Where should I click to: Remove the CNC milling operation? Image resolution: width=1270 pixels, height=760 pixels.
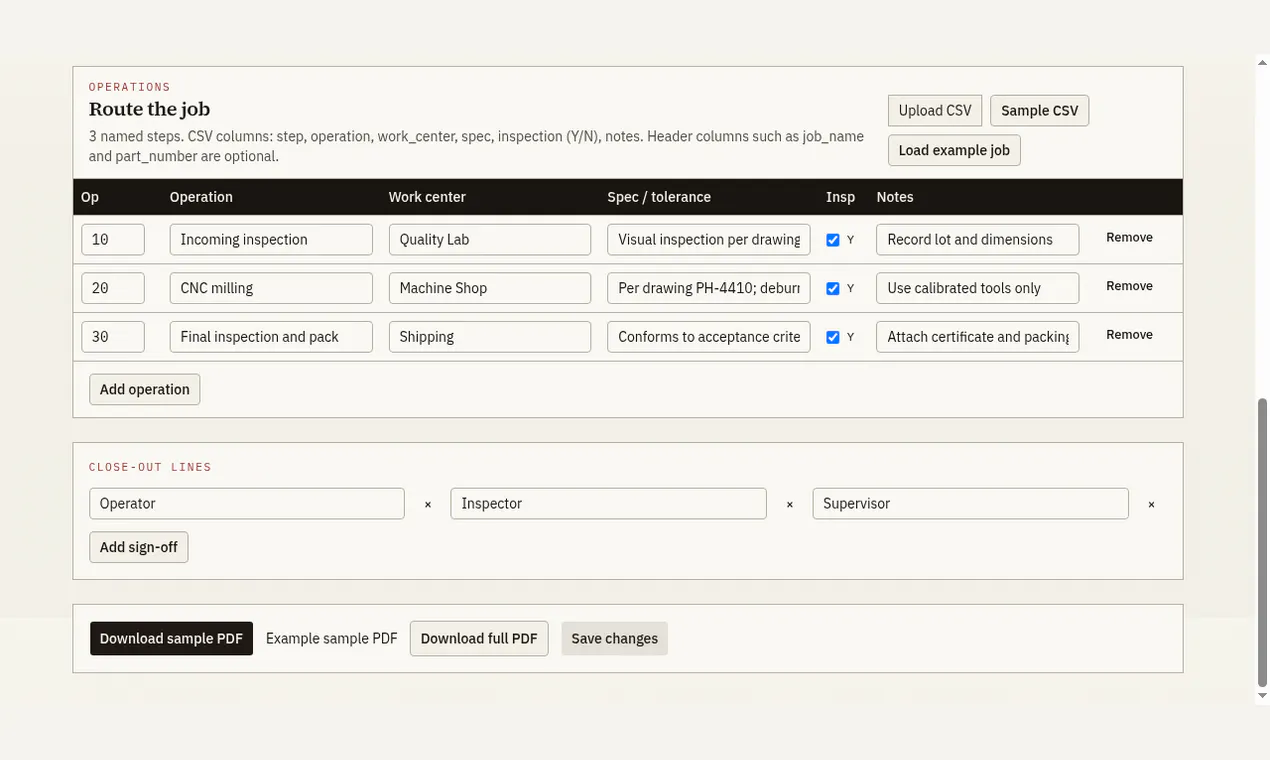1129,287
